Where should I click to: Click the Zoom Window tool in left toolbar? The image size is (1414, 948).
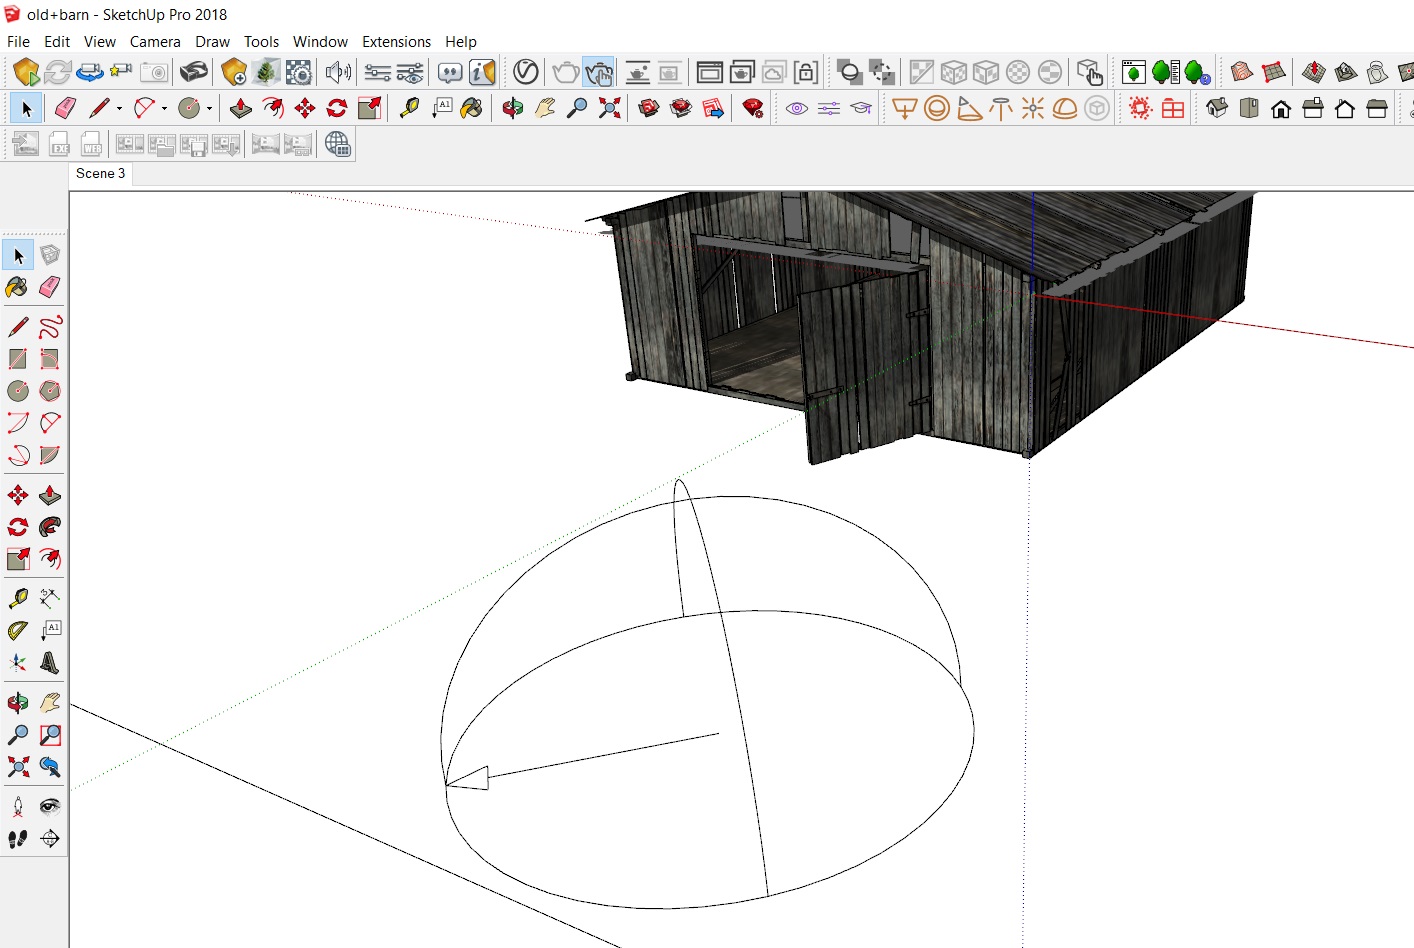click(x=50, y=735)
